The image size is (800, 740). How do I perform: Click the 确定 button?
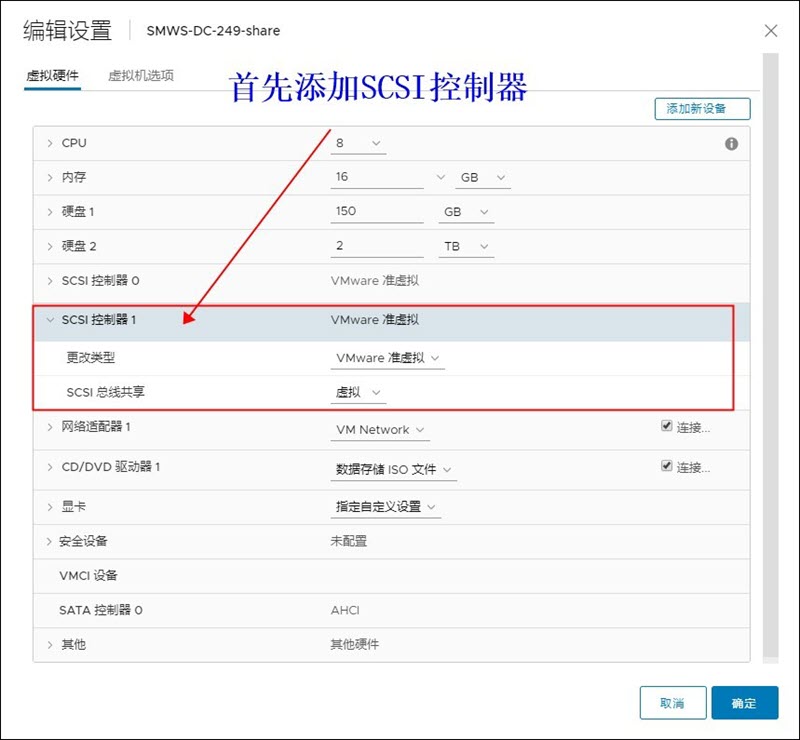tap(744, 703)
